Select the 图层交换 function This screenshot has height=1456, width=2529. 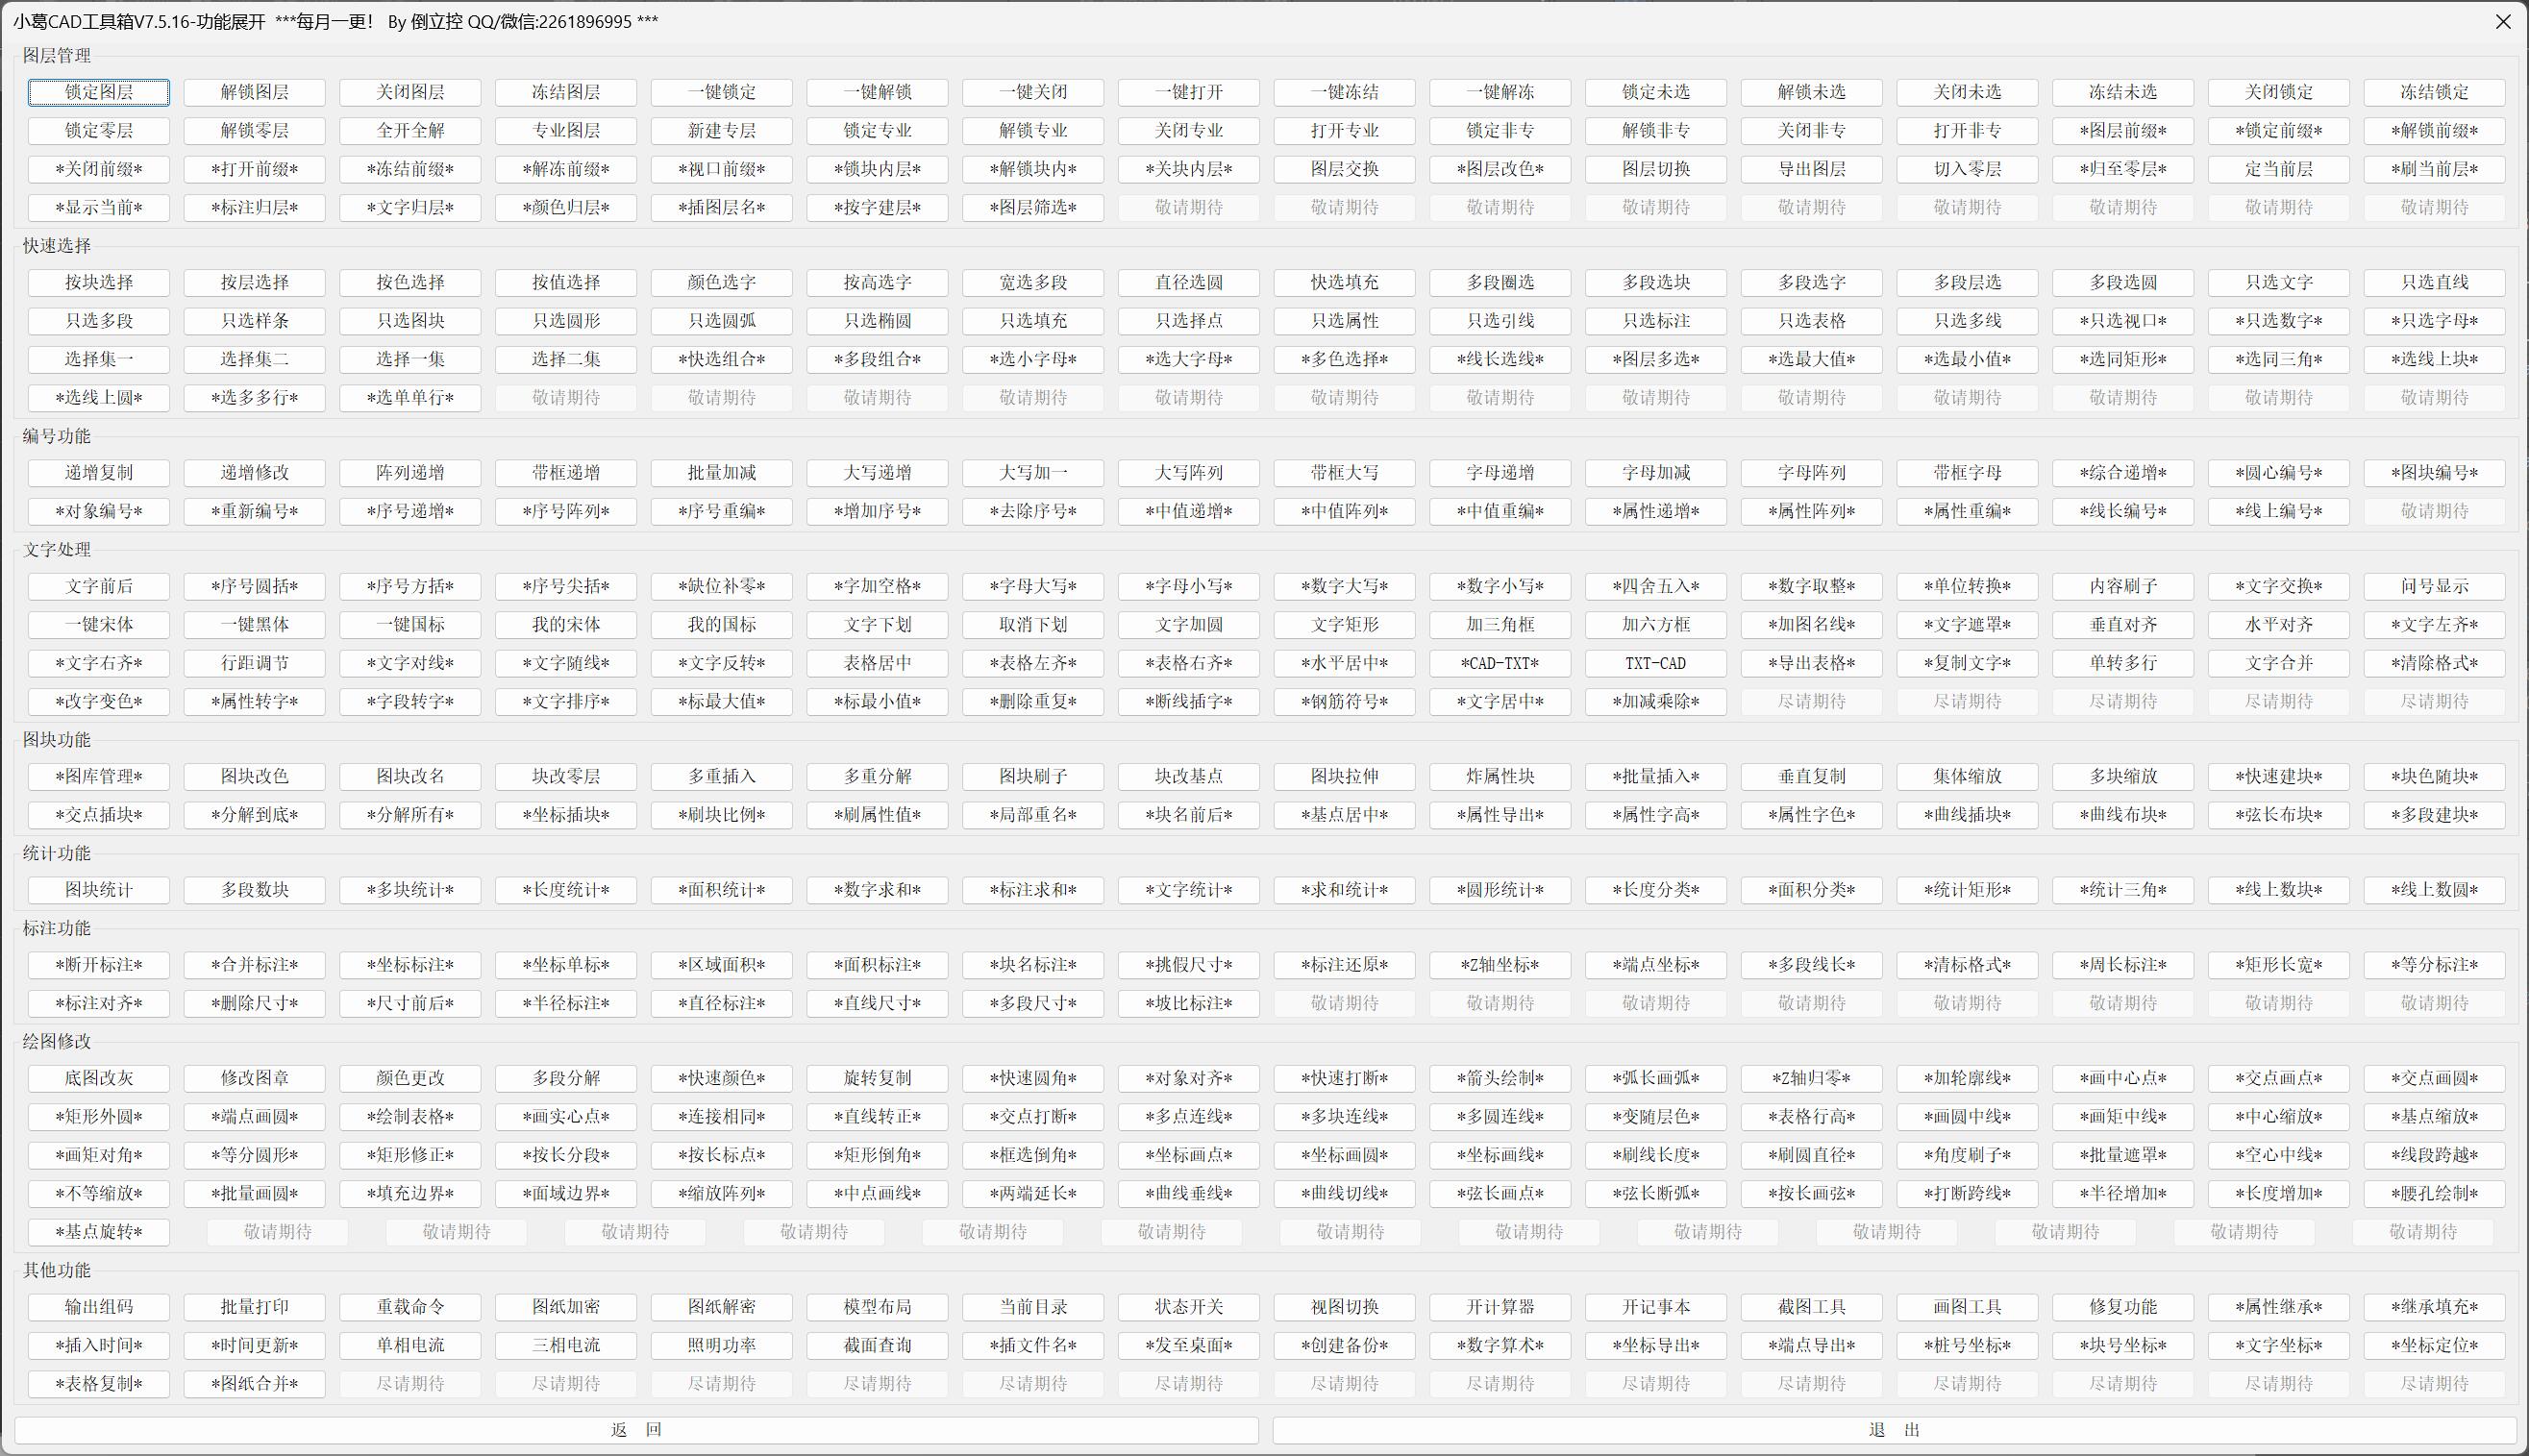[x=1344, y=169]
